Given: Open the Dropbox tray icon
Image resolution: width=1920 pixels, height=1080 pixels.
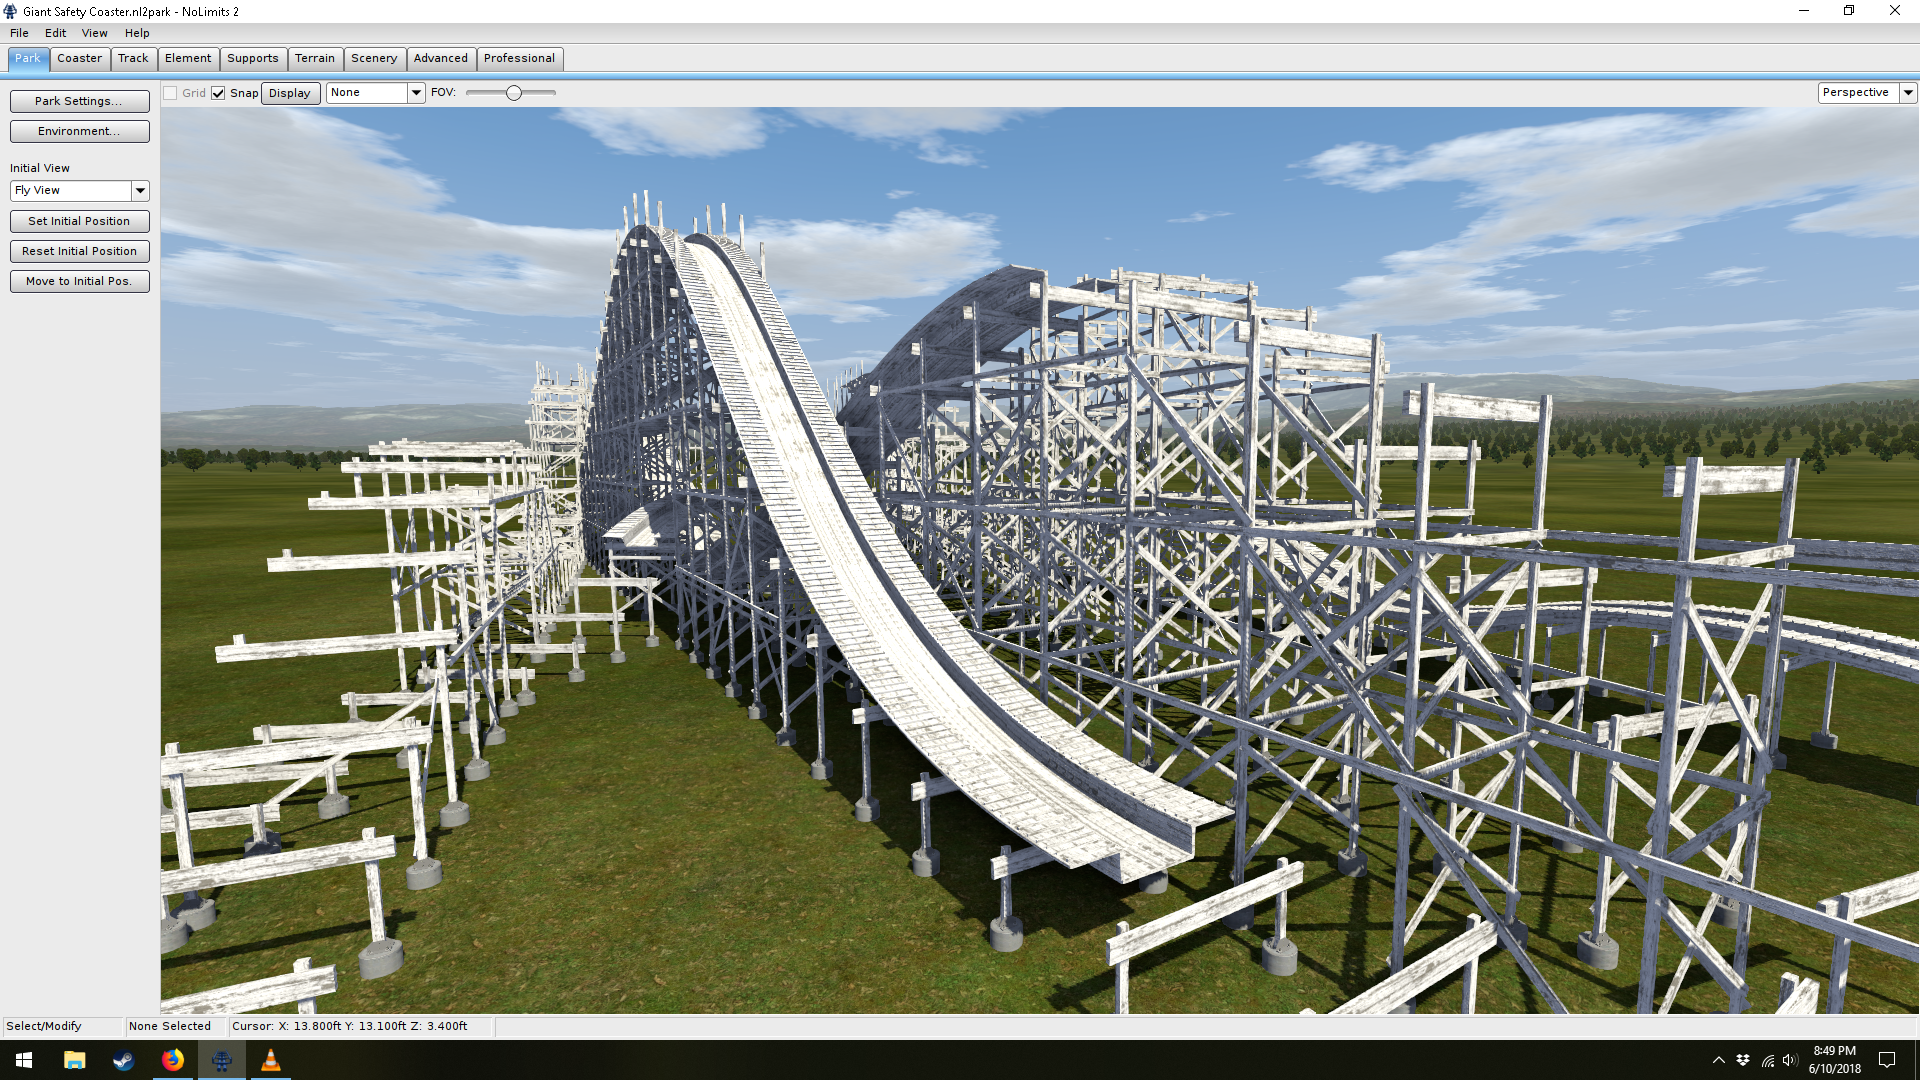Looking at the screenshot, I should pyautogui.click(x=1743, y=1060).
